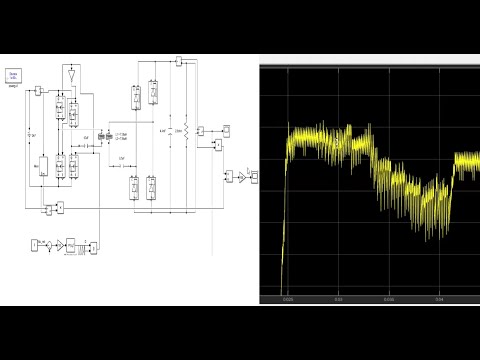Select the secondary-side series capacitor
Viewport: 480px width, 360px height.
122,165
